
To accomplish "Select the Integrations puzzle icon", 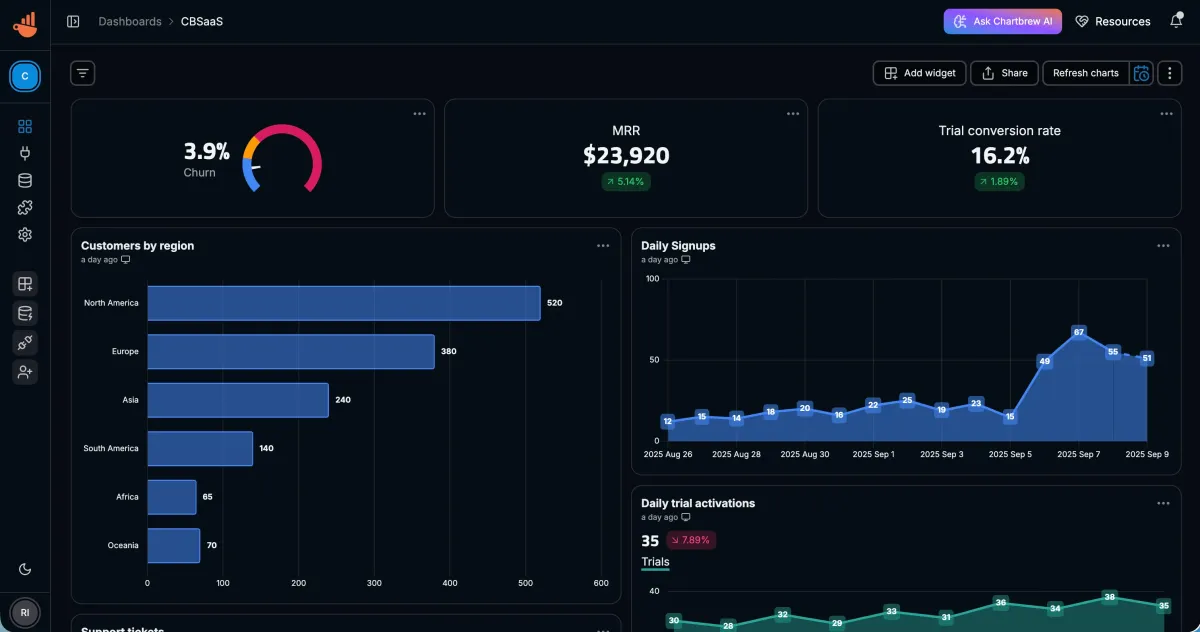I will pyautogui.click(x=24, y=207).
